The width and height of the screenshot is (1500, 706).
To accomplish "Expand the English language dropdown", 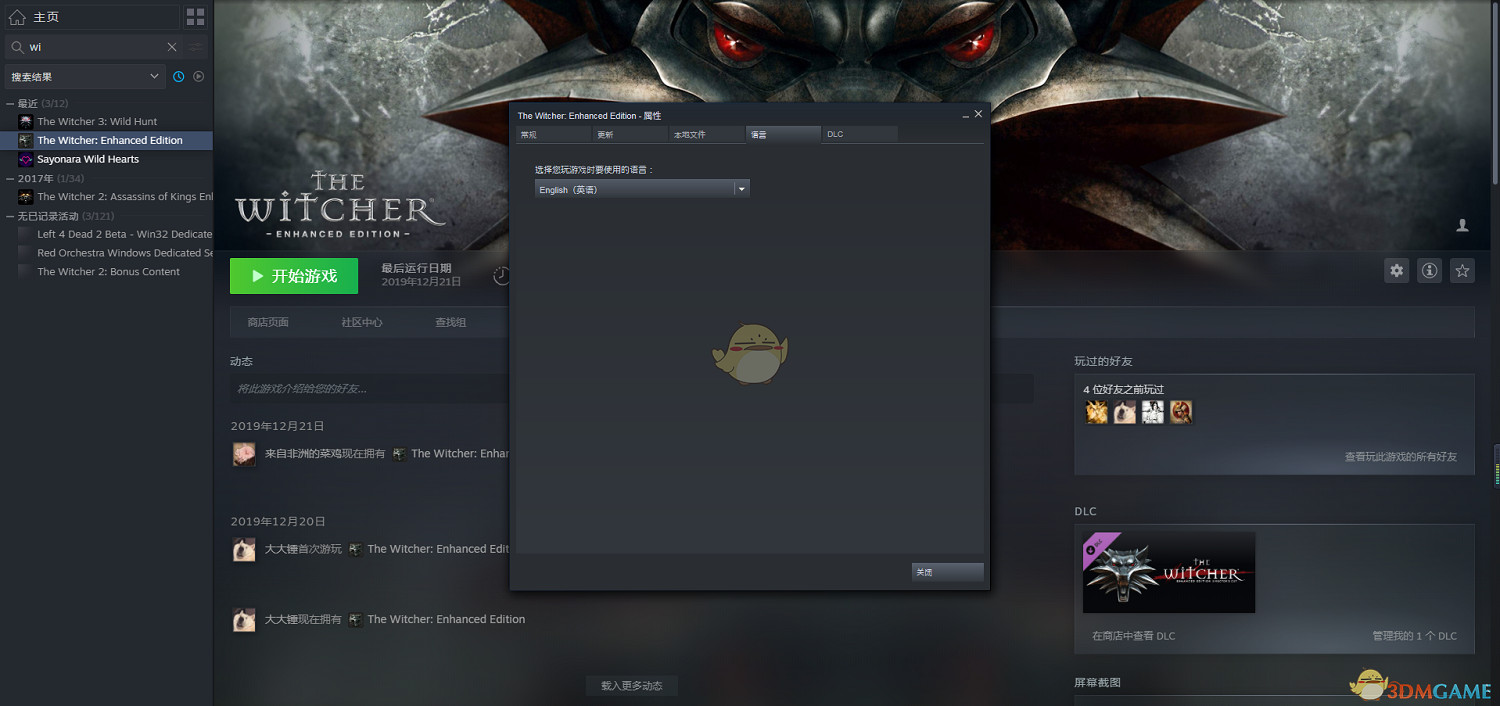I will tap(741, 189).
